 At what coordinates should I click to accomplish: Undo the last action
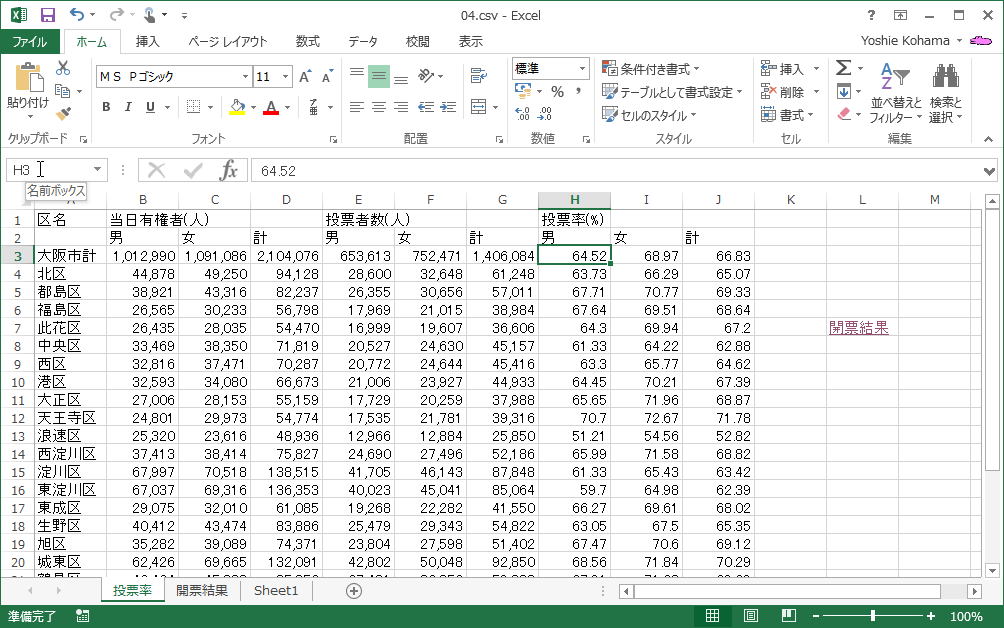pos(77,15)
